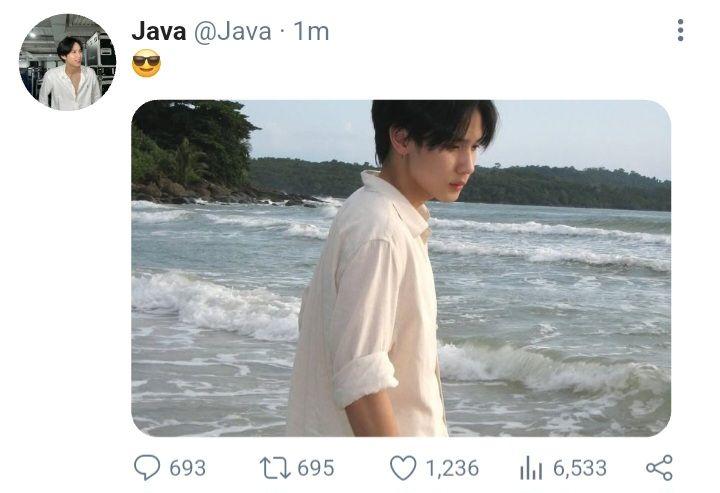
Task: Open the tweet via 1m timestamp
Action: click(311, 32)
